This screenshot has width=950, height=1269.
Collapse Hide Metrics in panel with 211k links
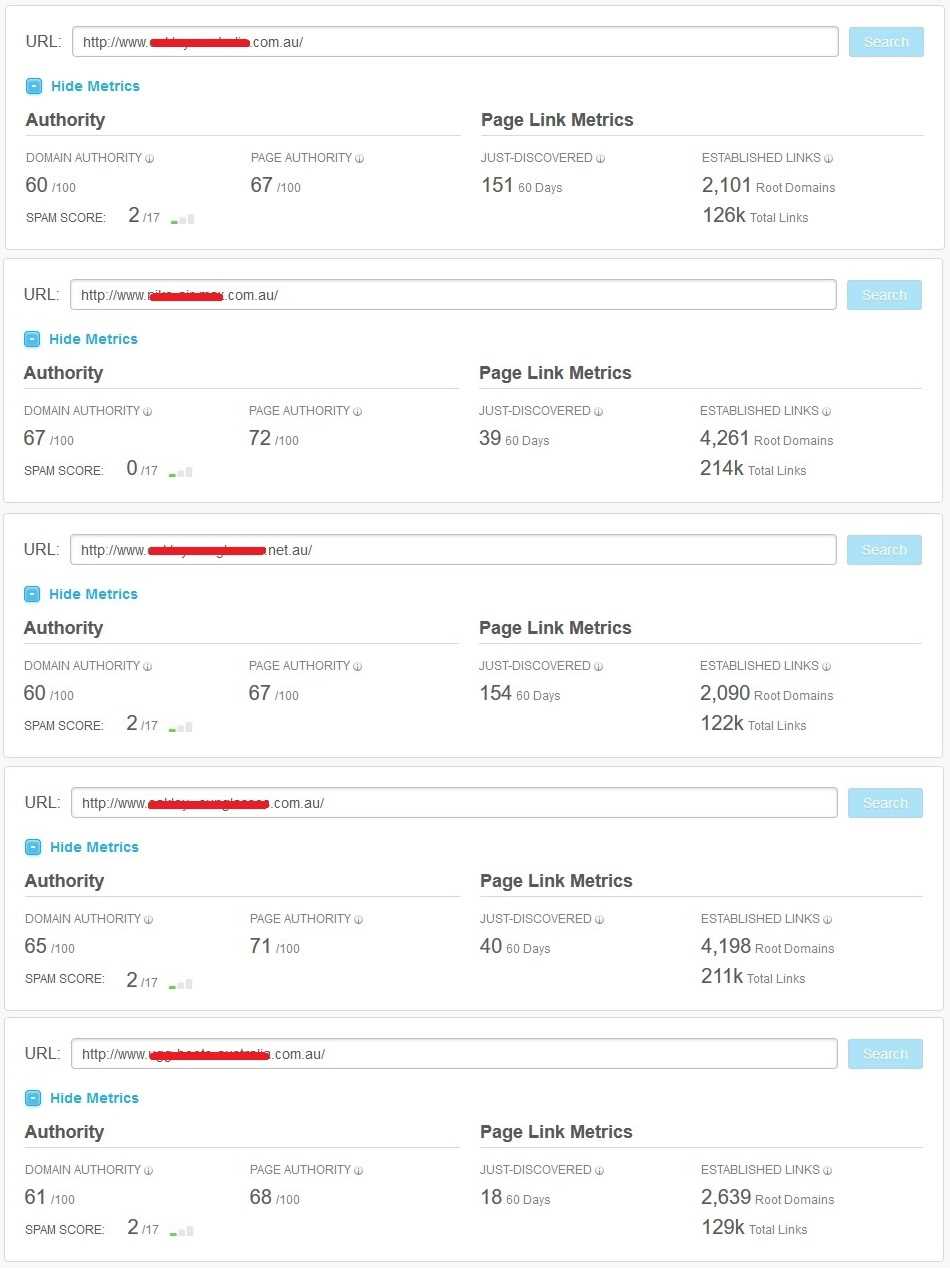[x=94, y=847]
